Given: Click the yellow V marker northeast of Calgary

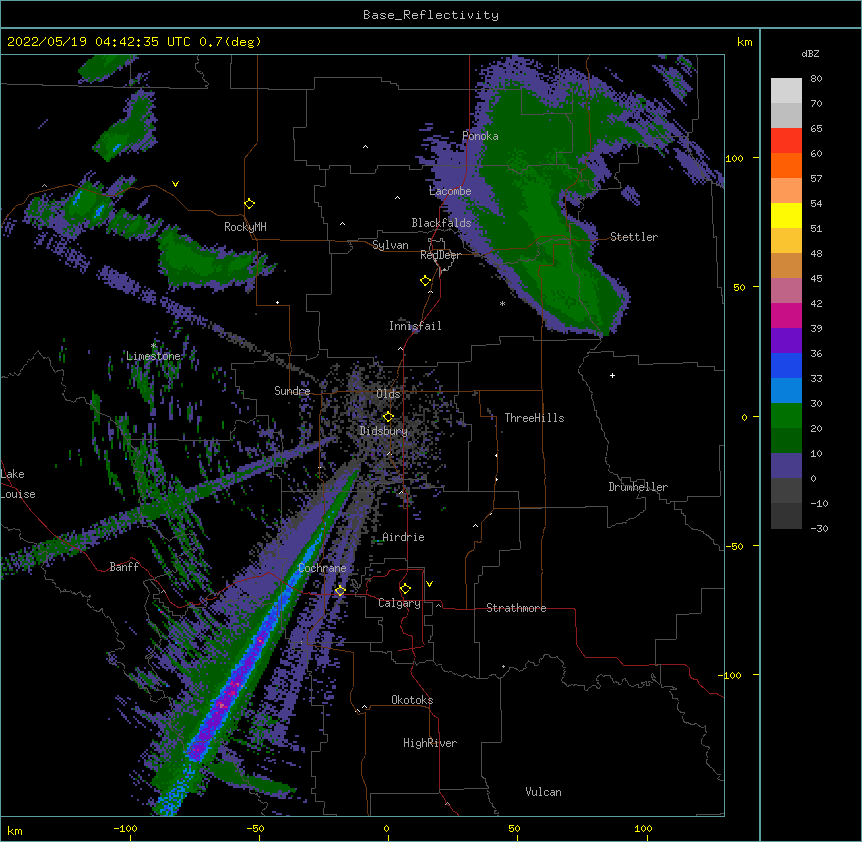Looking at the screenshot, I should (x=429, y=584).
